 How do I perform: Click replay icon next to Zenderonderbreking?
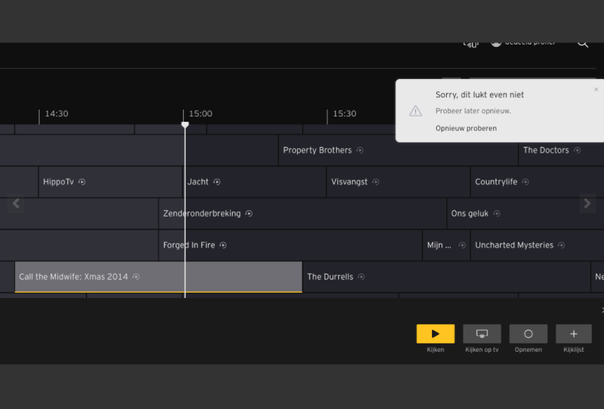tap(249, 213)
